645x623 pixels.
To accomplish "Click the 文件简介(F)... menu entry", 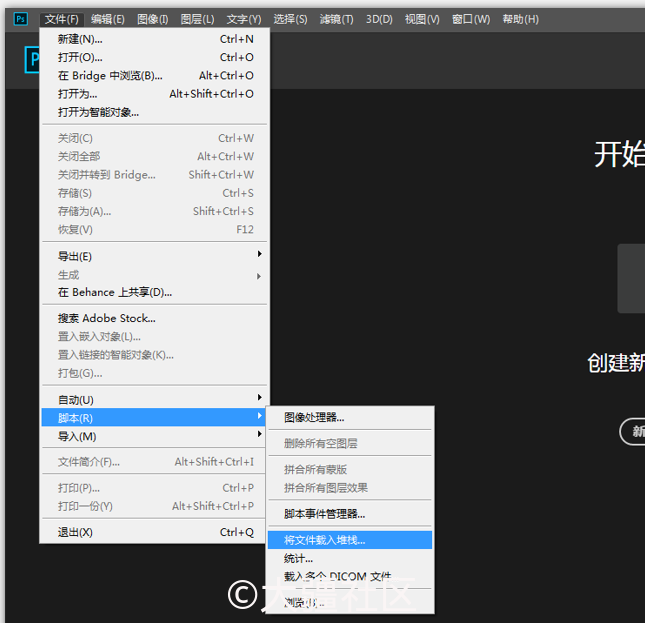I will click(155, 462).
